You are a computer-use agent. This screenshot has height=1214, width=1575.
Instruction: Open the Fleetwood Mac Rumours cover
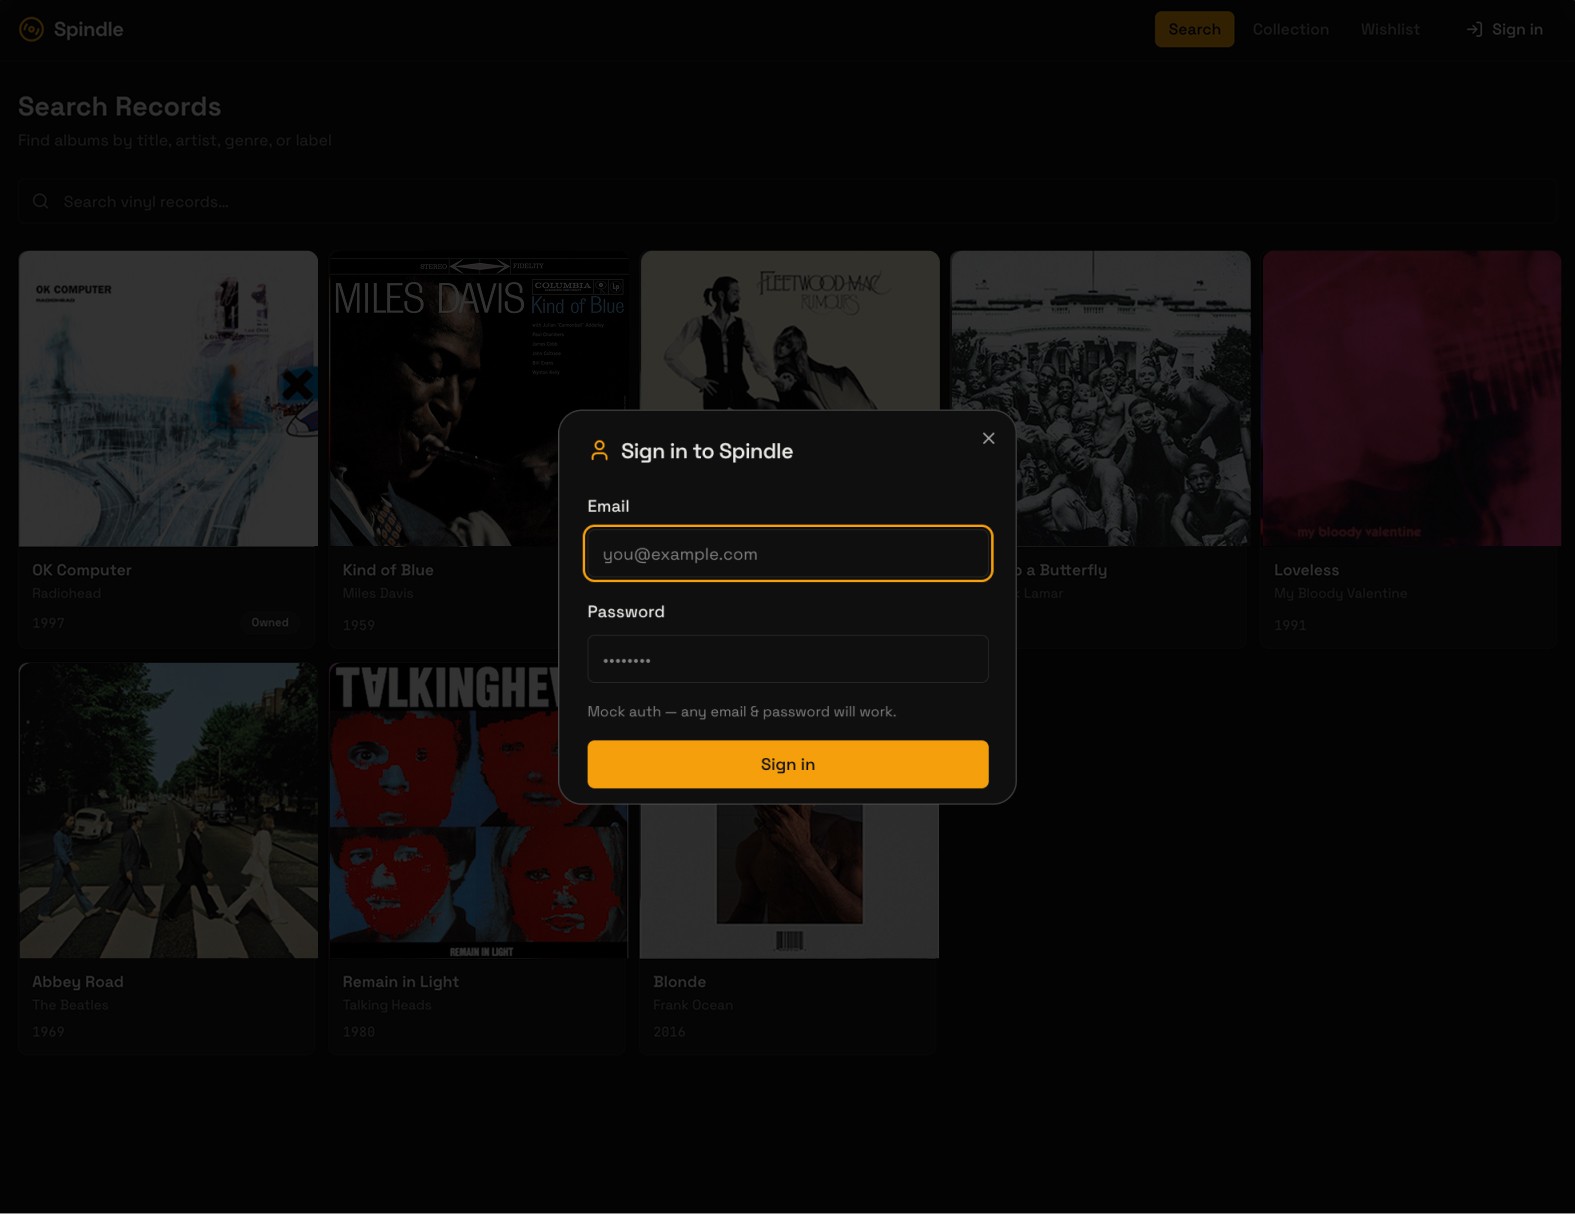(790, 331)
